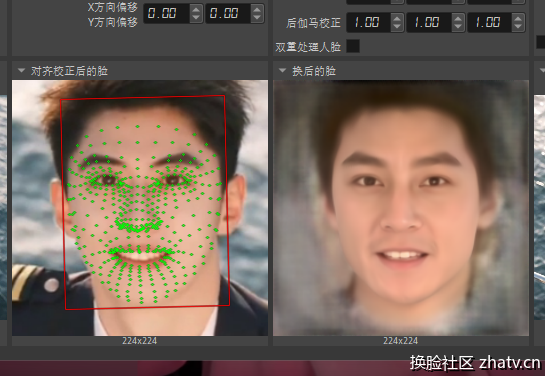Click second 后伽马校正 value field
This screenshot has width=545, height=376.
tap(429, 23)
